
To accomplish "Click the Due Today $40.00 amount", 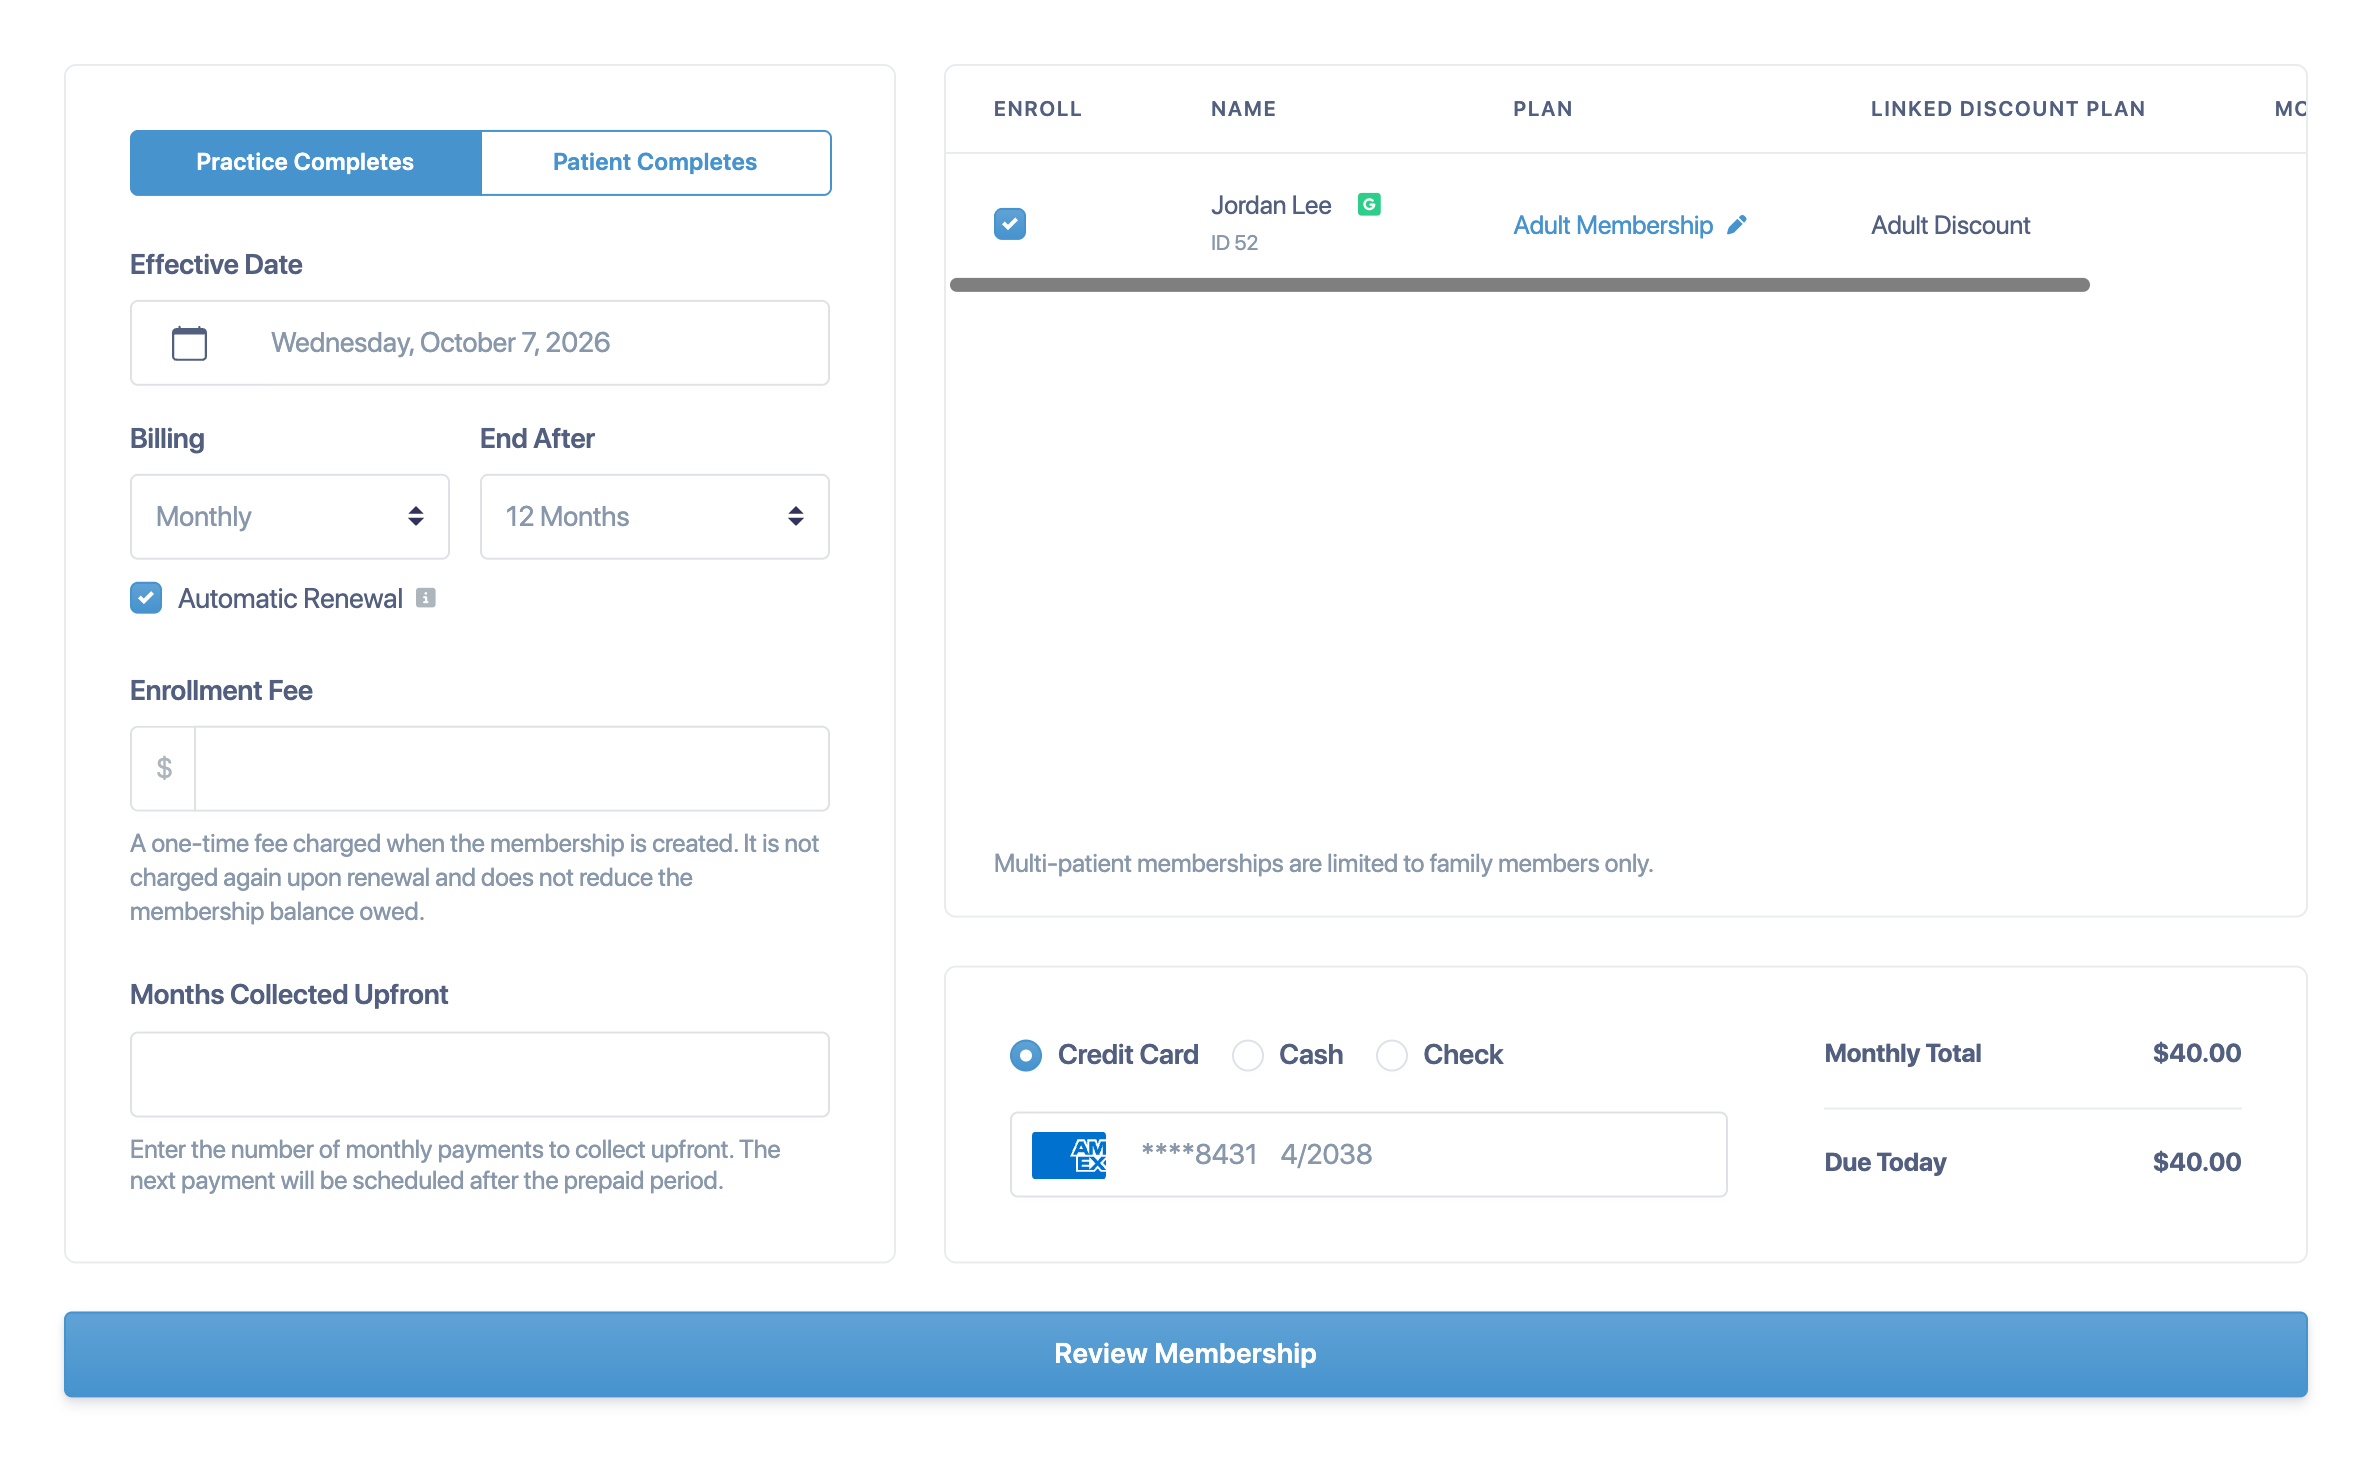I will click(2197, 1162).
